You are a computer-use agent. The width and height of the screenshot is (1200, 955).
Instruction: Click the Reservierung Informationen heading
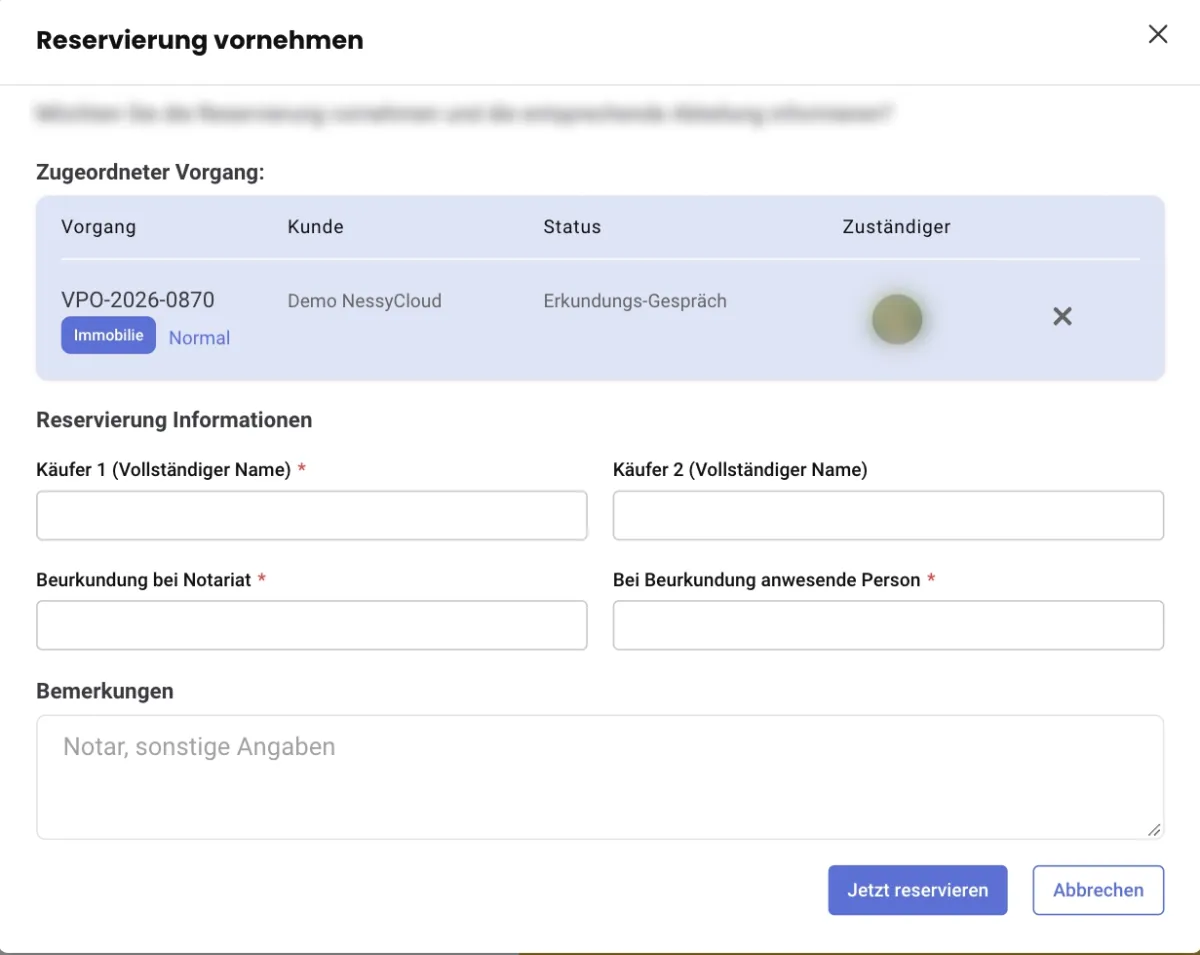174,420
